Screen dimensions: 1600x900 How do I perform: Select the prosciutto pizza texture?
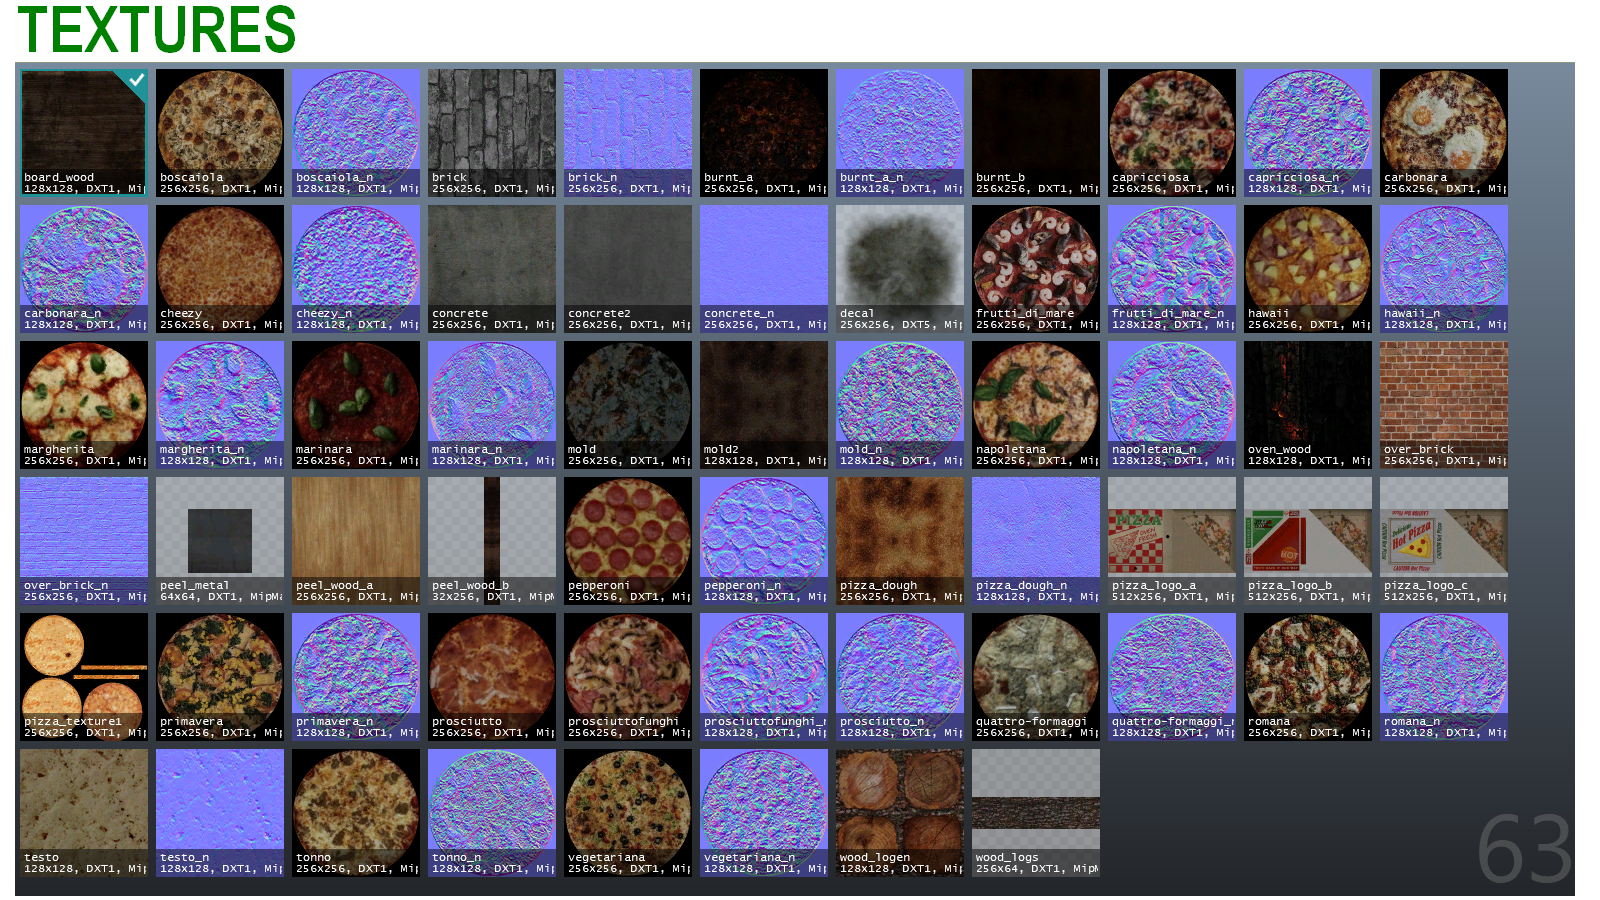click(x=492, y=677)
